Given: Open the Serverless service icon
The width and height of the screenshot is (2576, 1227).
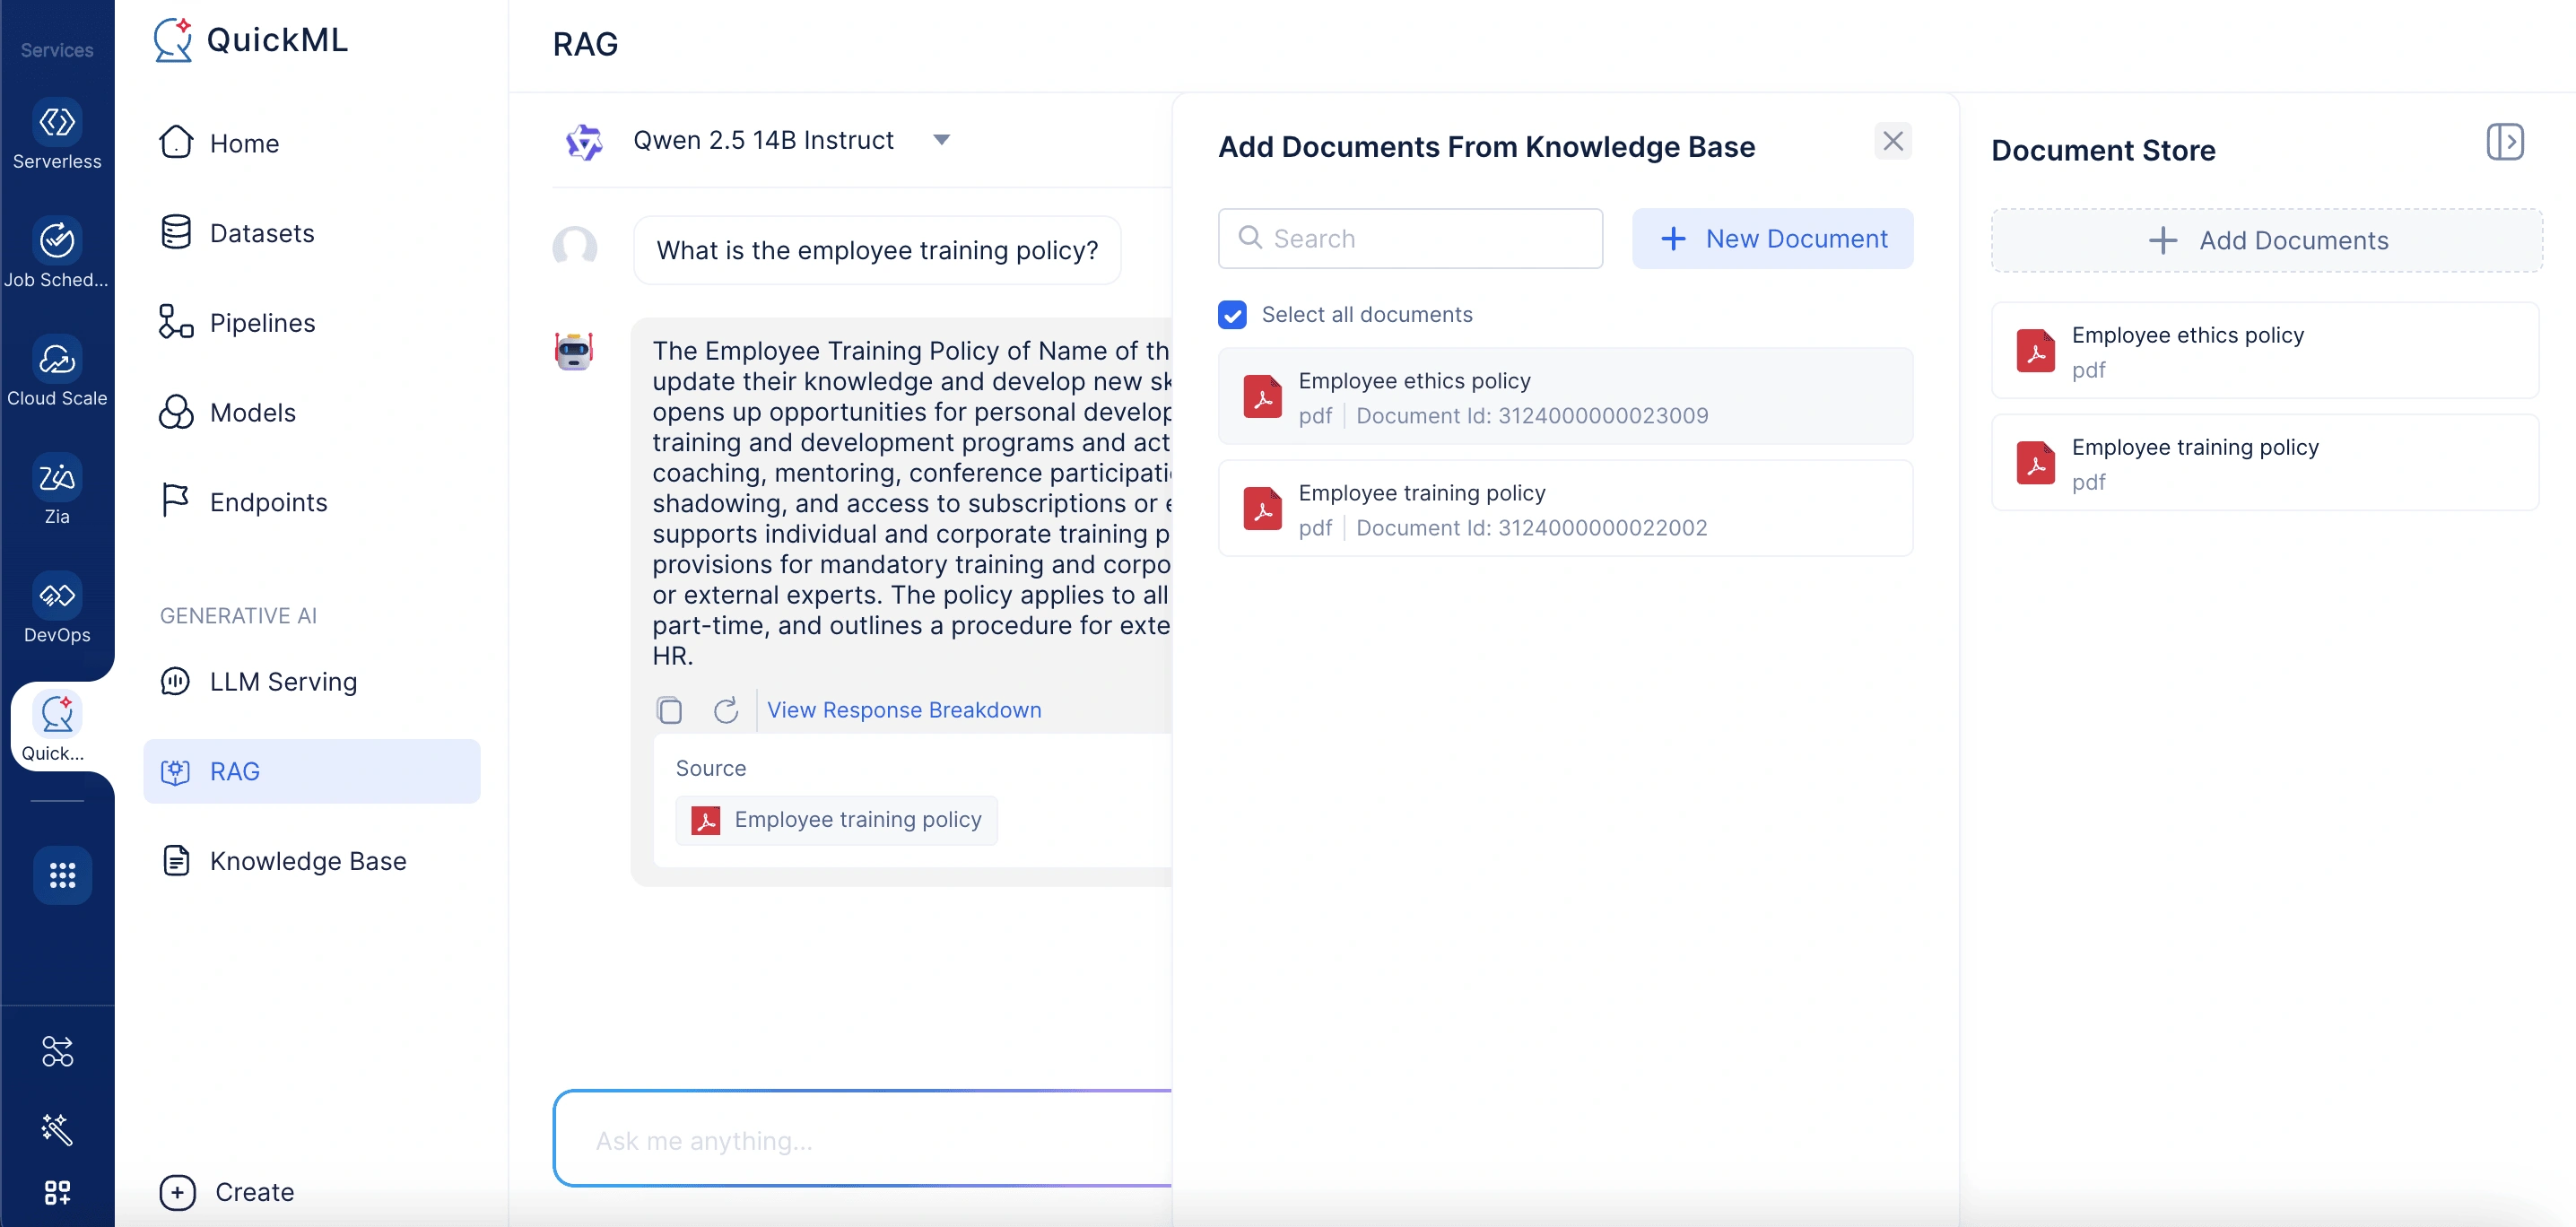Looking at the screenshot, I should pyautogui.click(x=57, y=123).
